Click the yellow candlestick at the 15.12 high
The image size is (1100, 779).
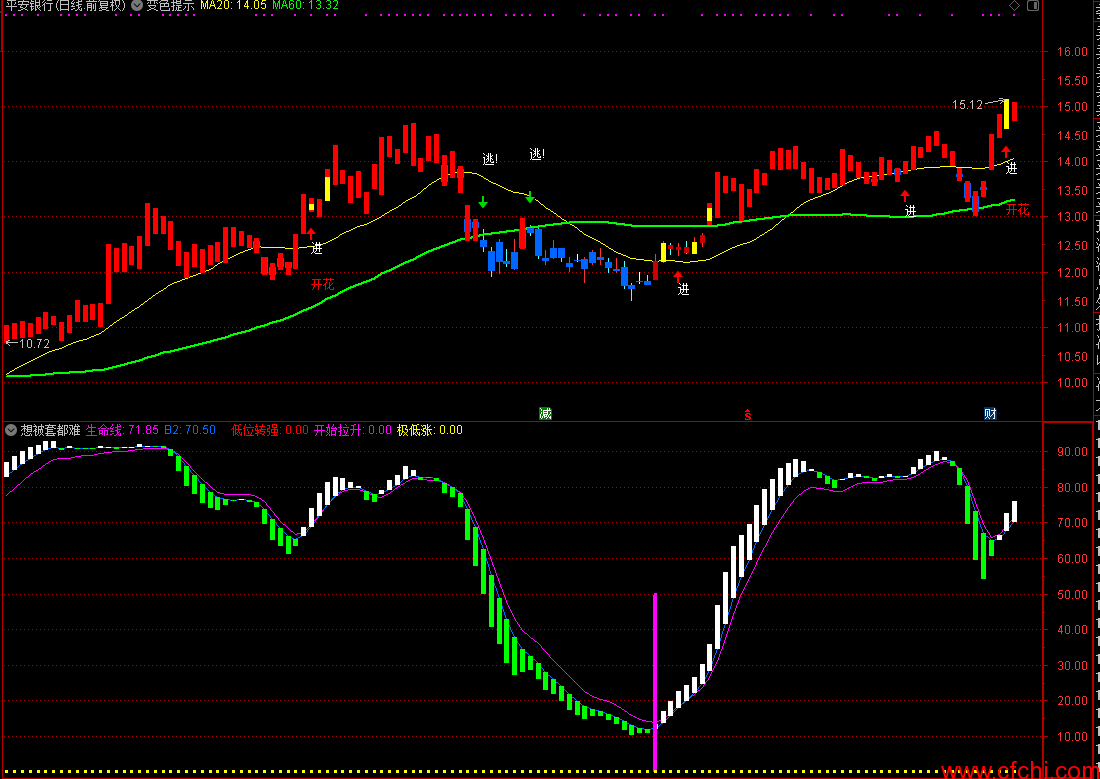click(1007, 114)
